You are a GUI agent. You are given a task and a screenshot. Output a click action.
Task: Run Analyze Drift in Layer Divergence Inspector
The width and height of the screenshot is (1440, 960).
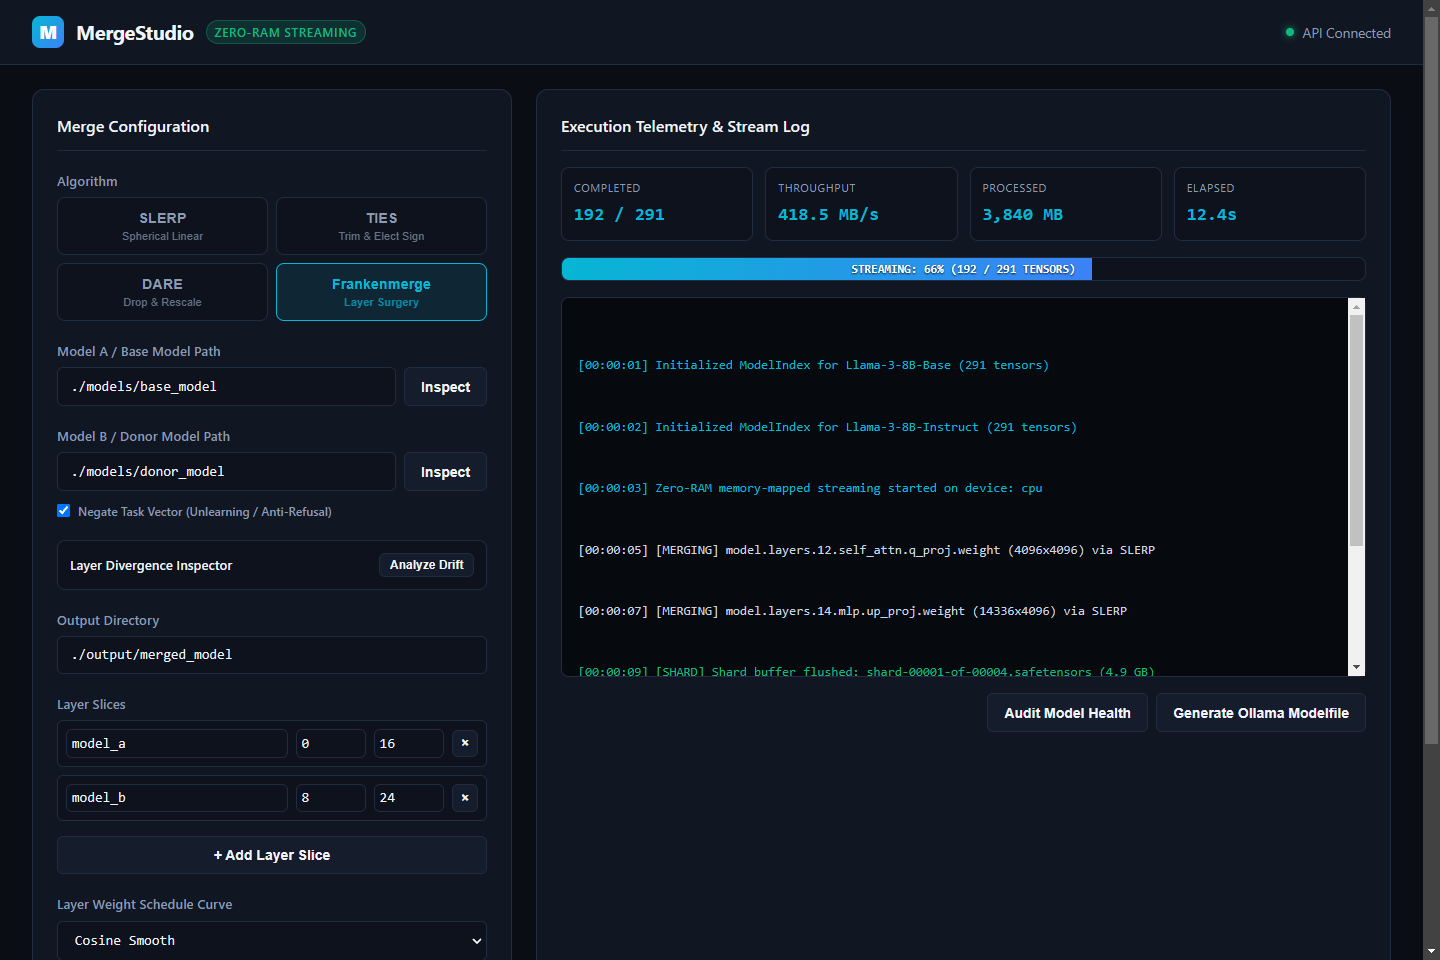tap(426, 565)
